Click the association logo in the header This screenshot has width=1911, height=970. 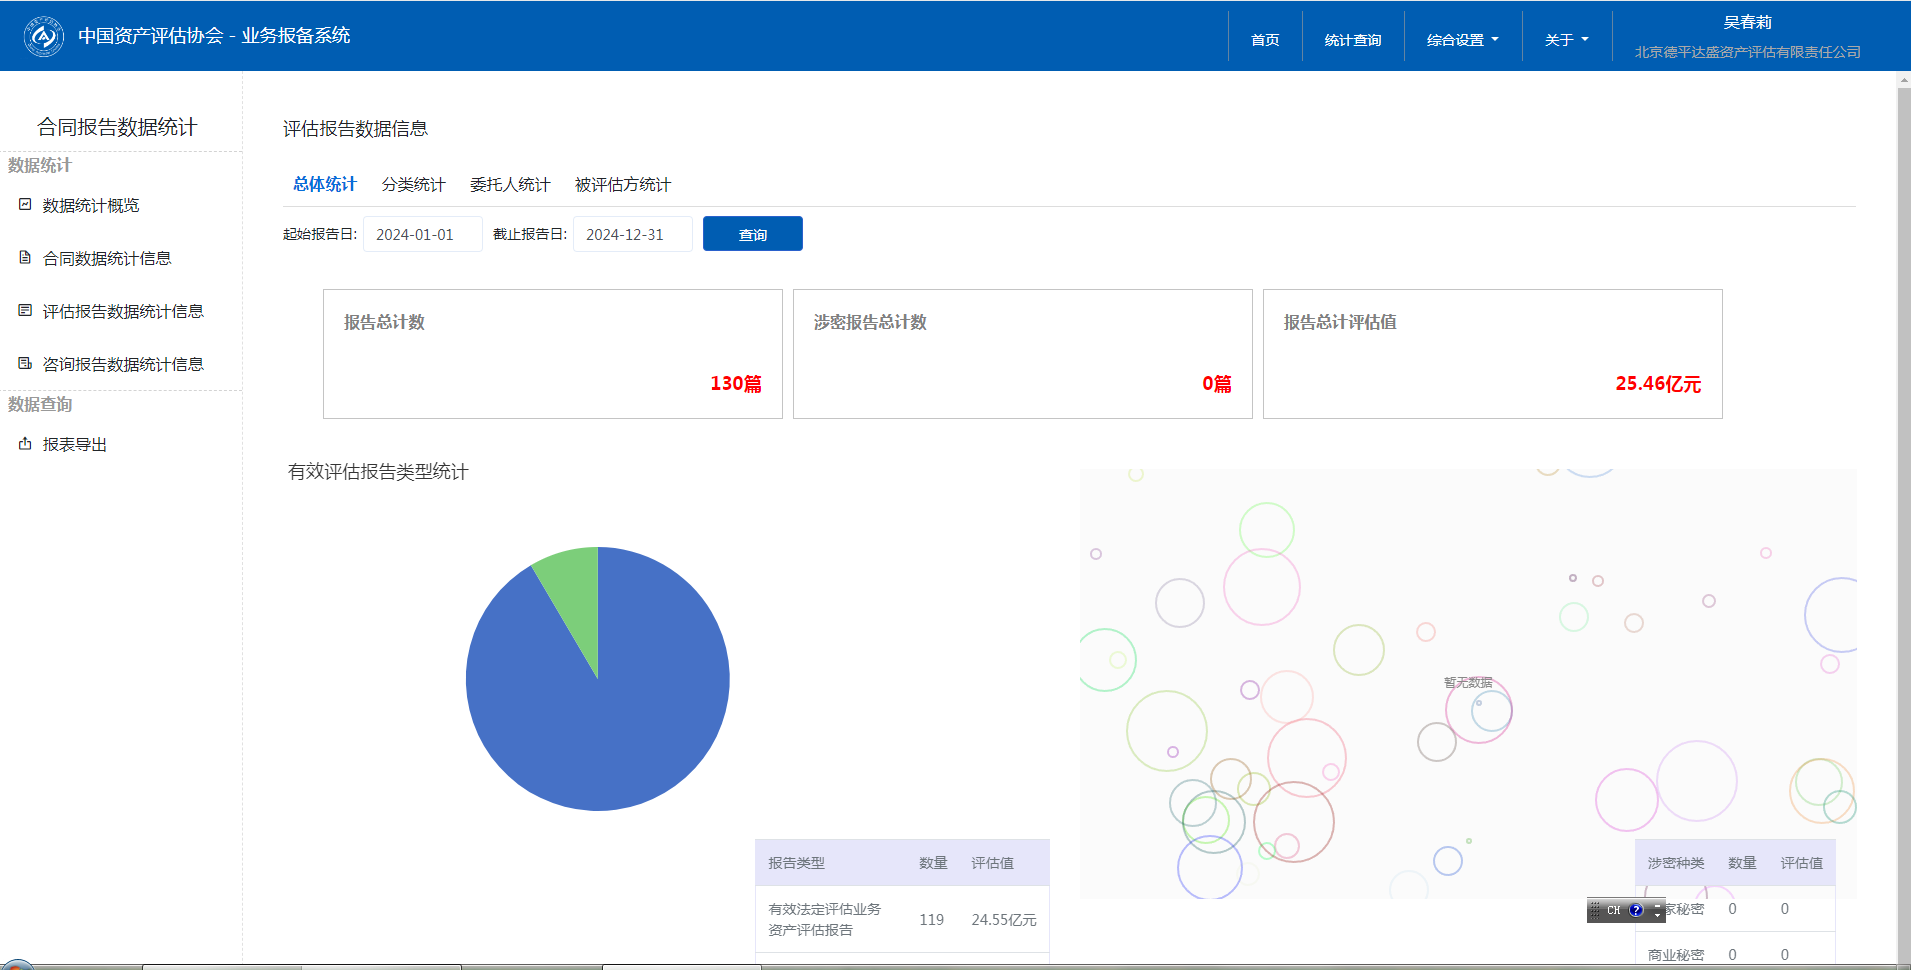pyautogui.click(x=43, y=37)
